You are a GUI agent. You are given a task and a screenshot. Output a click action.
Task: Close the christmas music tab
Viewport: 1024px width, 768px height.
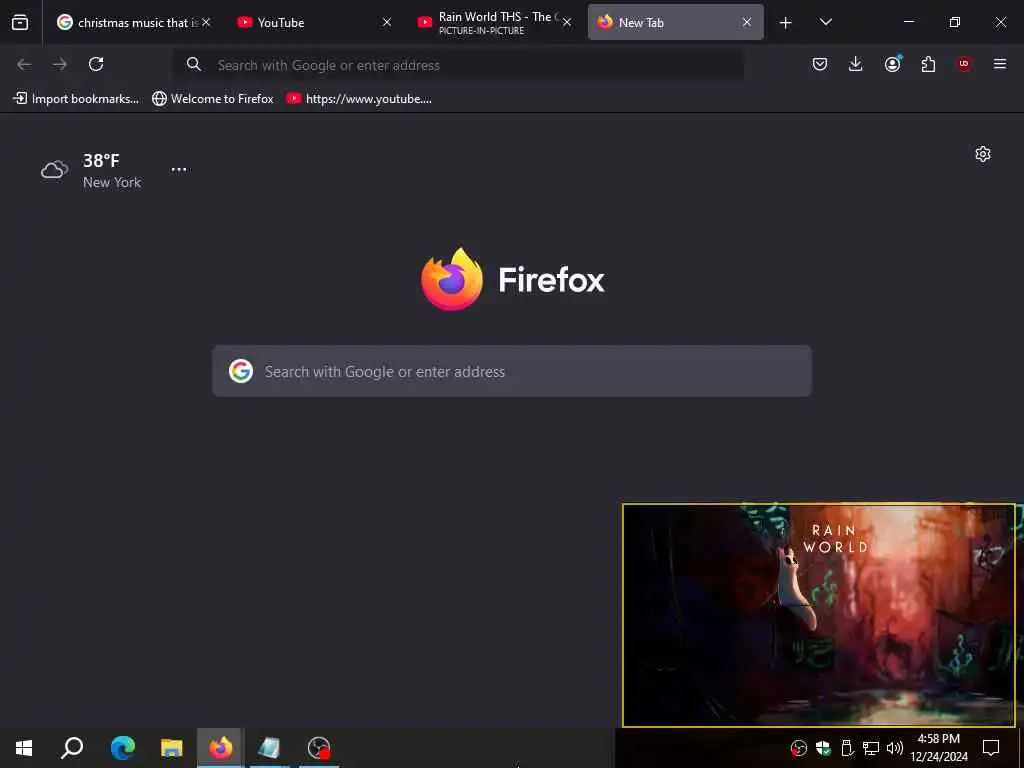click(206, 22)
